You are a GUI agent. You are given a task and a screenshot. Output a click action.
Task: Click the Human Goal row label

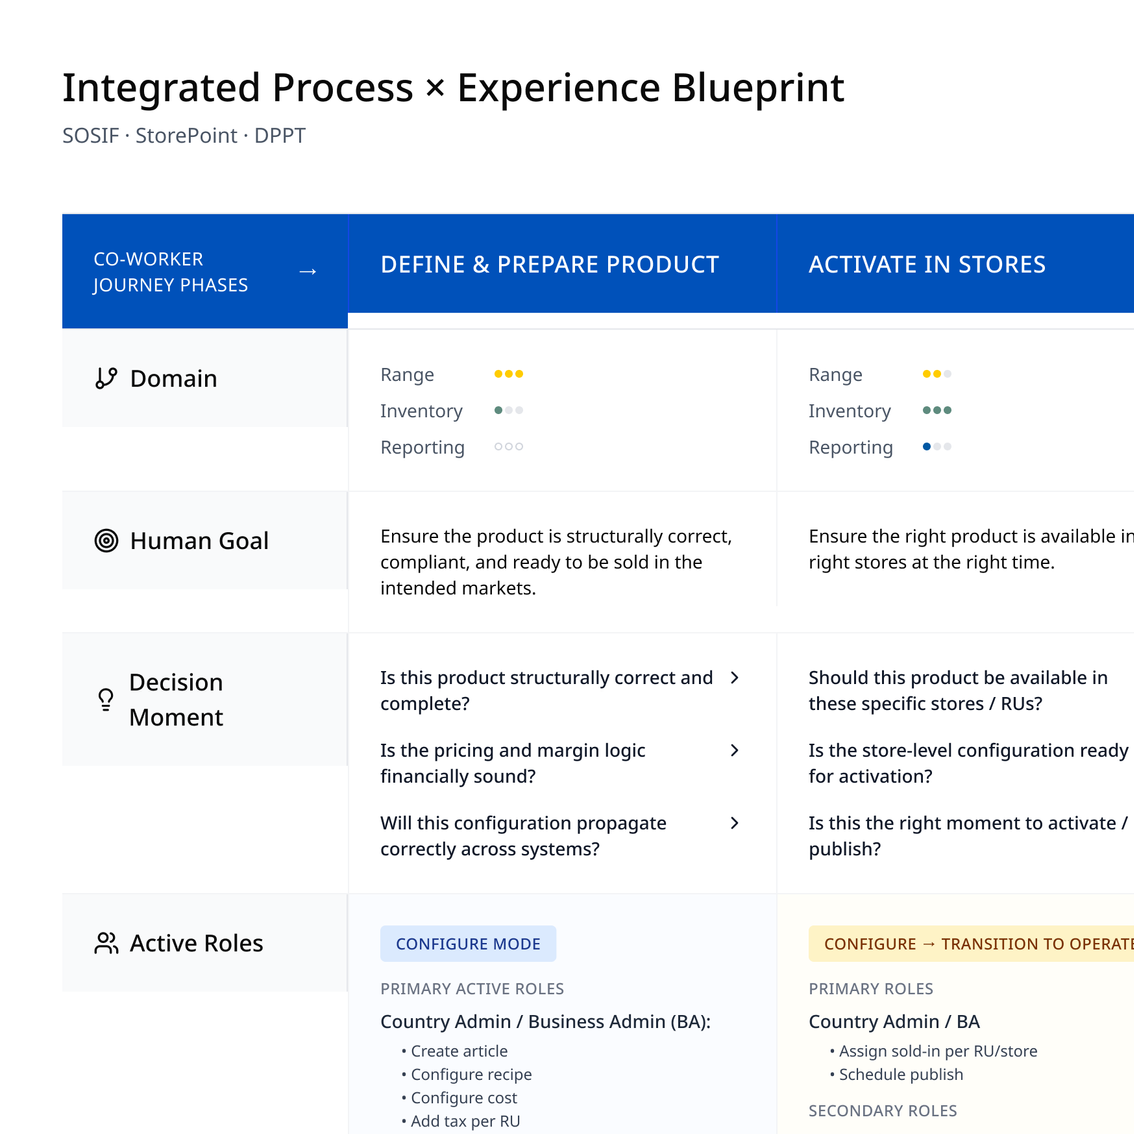click(x=199, y=540)
